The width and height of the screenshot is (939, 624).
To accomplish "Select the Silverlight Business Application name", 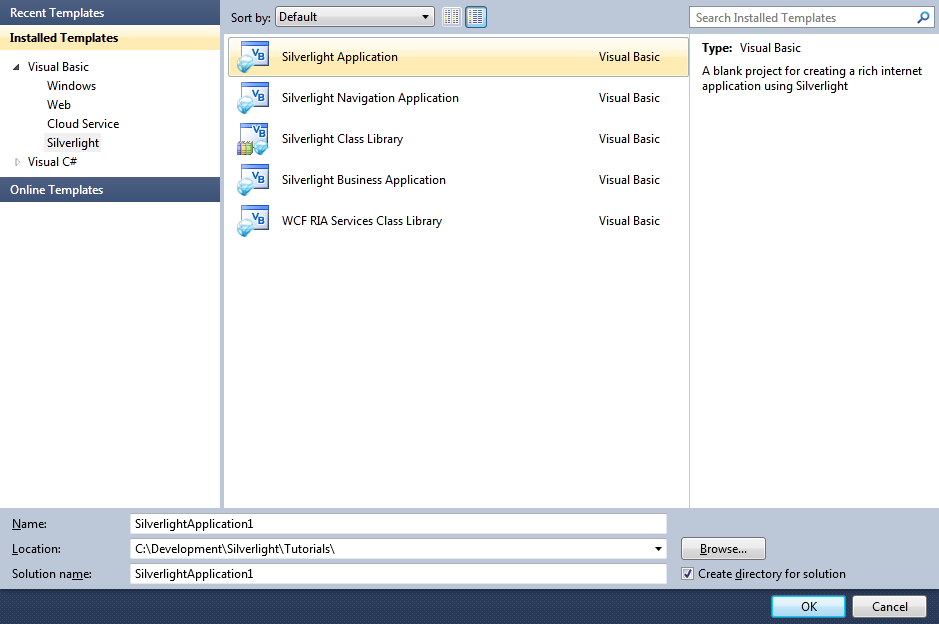I will click(364, 180).
